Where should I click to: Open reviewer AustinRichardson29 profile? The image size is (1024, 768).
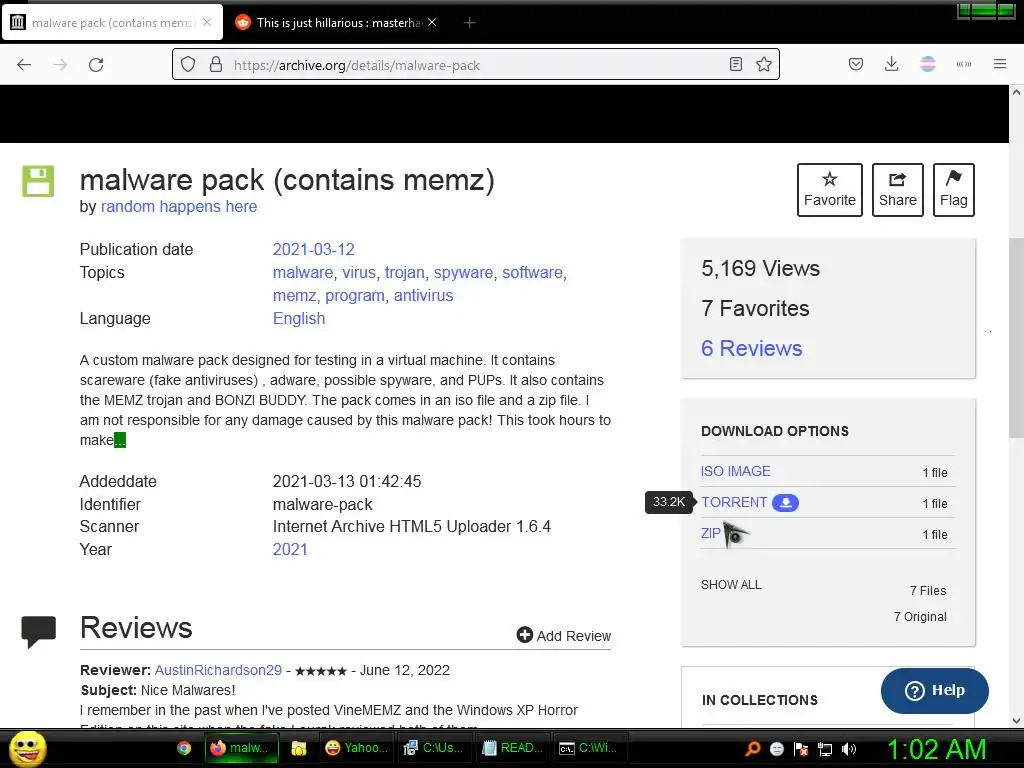pyautogui.click(x=218, y=670)
